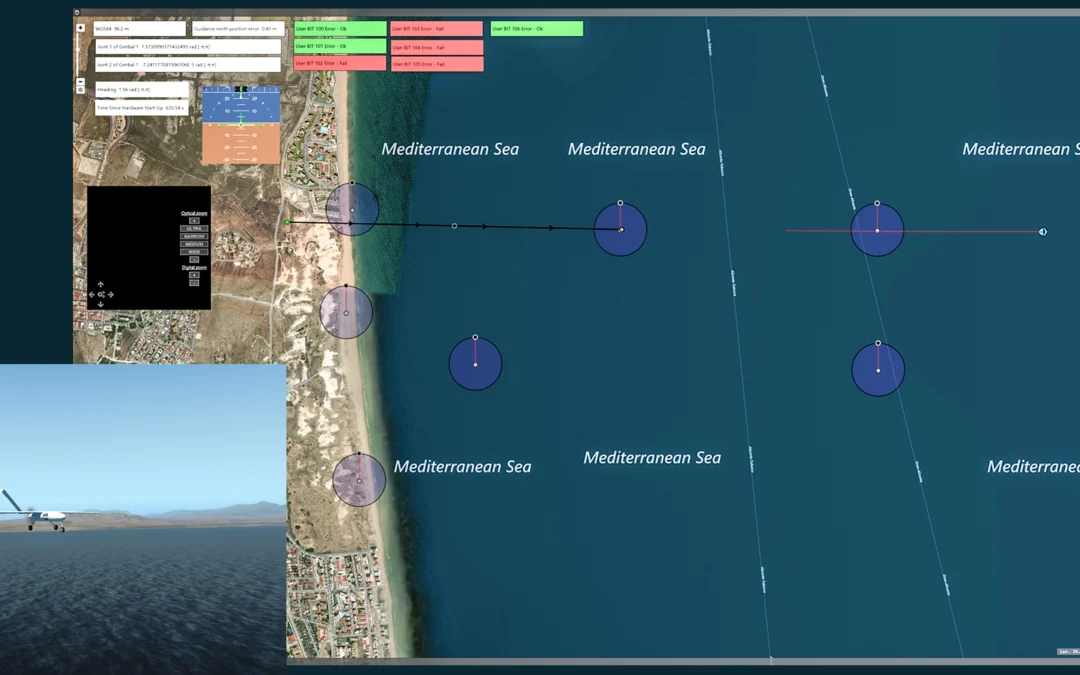
Task: Select the waypoint circle crossed by the red line
Action: coord(877,230)
